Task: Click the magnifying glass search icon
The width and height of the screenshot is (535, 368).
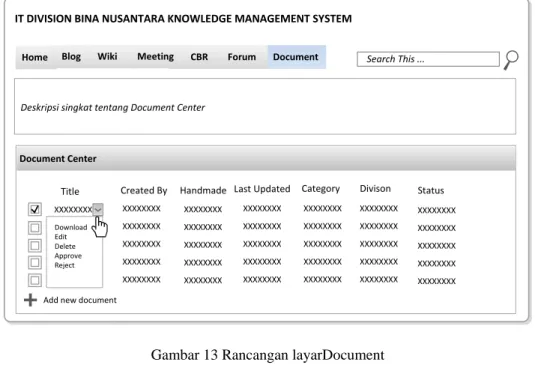Action: coord(511,60)
